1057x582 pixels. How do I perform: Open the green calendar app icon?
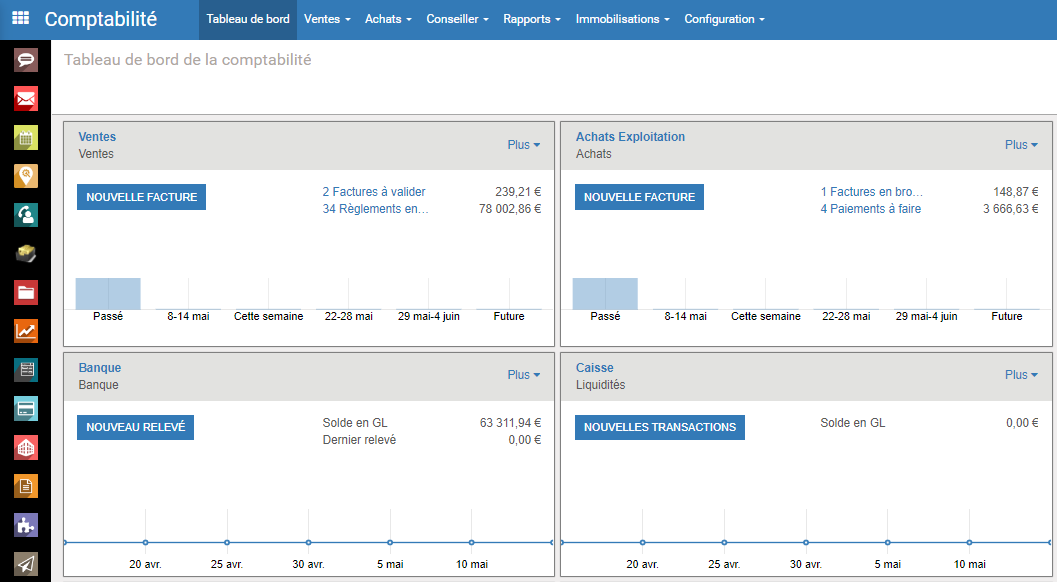click(x=26, y=138)
